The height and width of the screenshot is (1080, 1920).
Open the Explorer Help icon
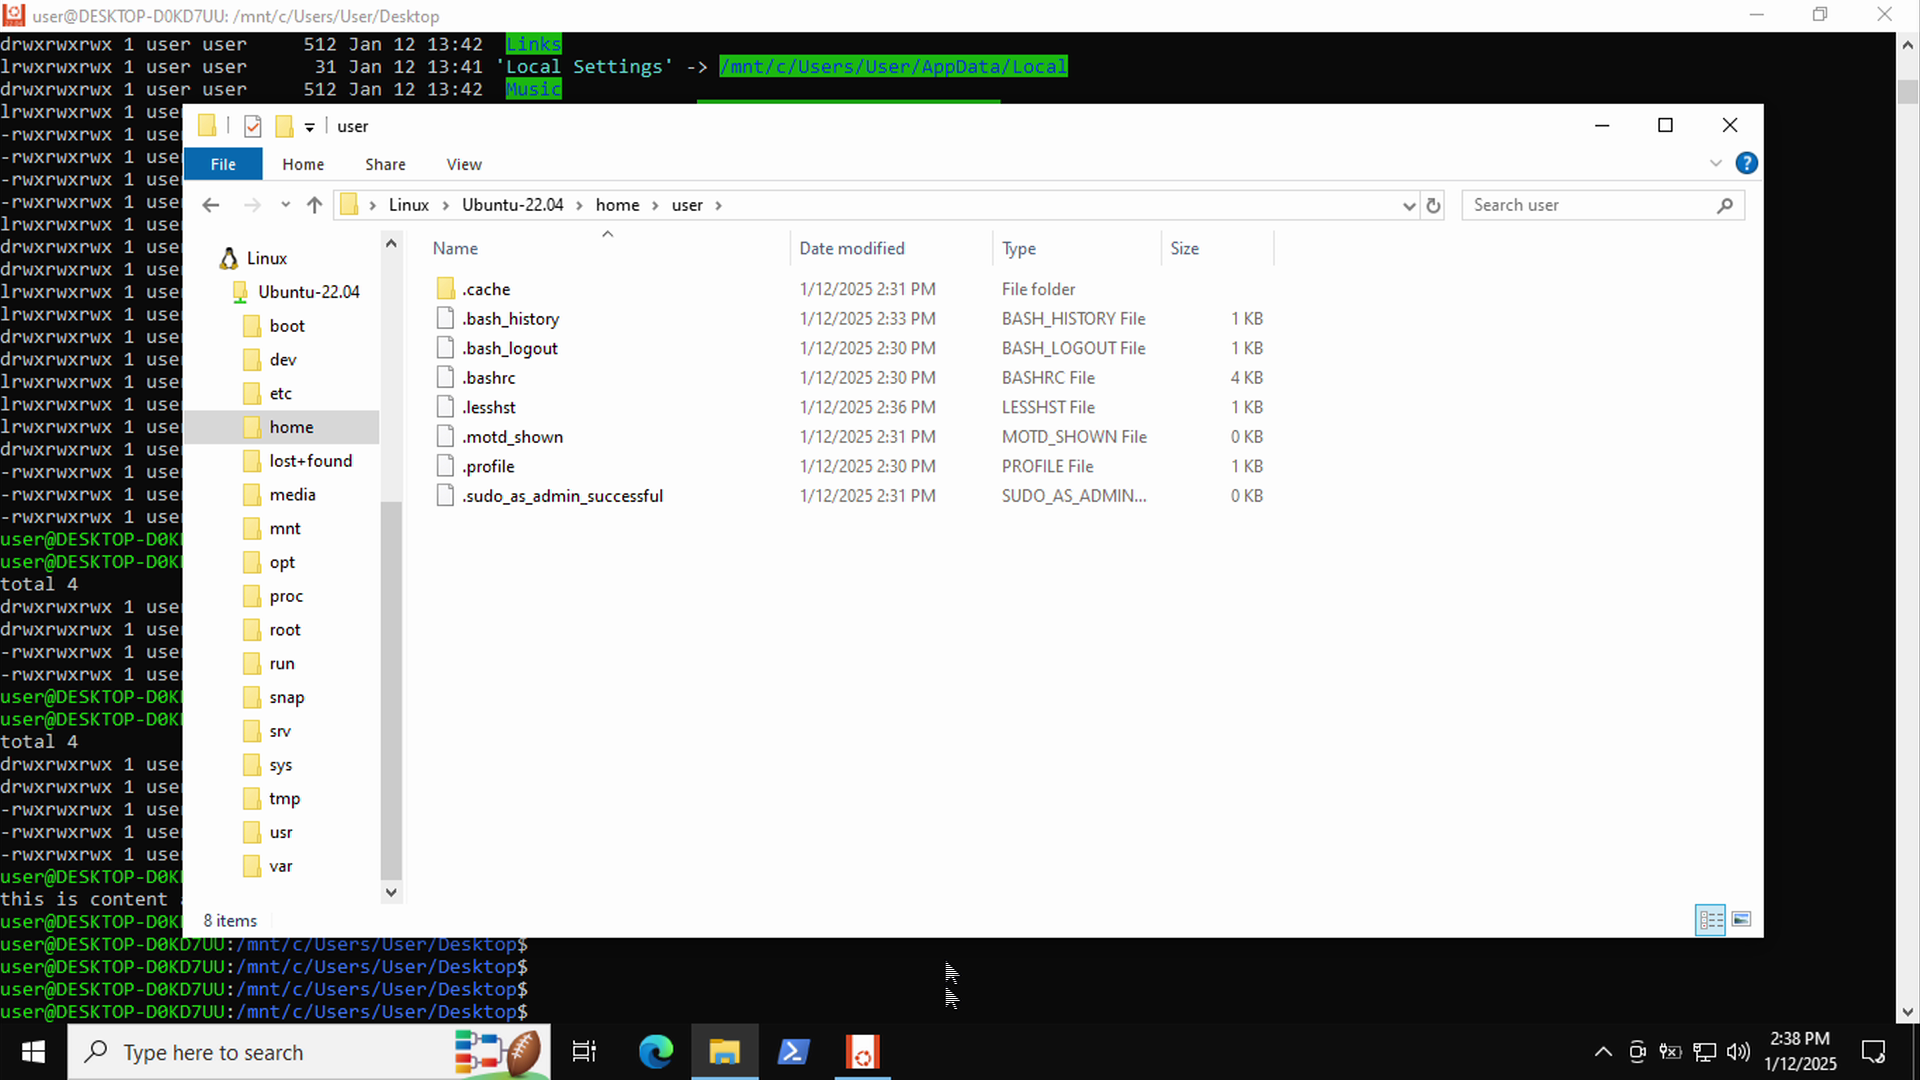[1746, 163]
